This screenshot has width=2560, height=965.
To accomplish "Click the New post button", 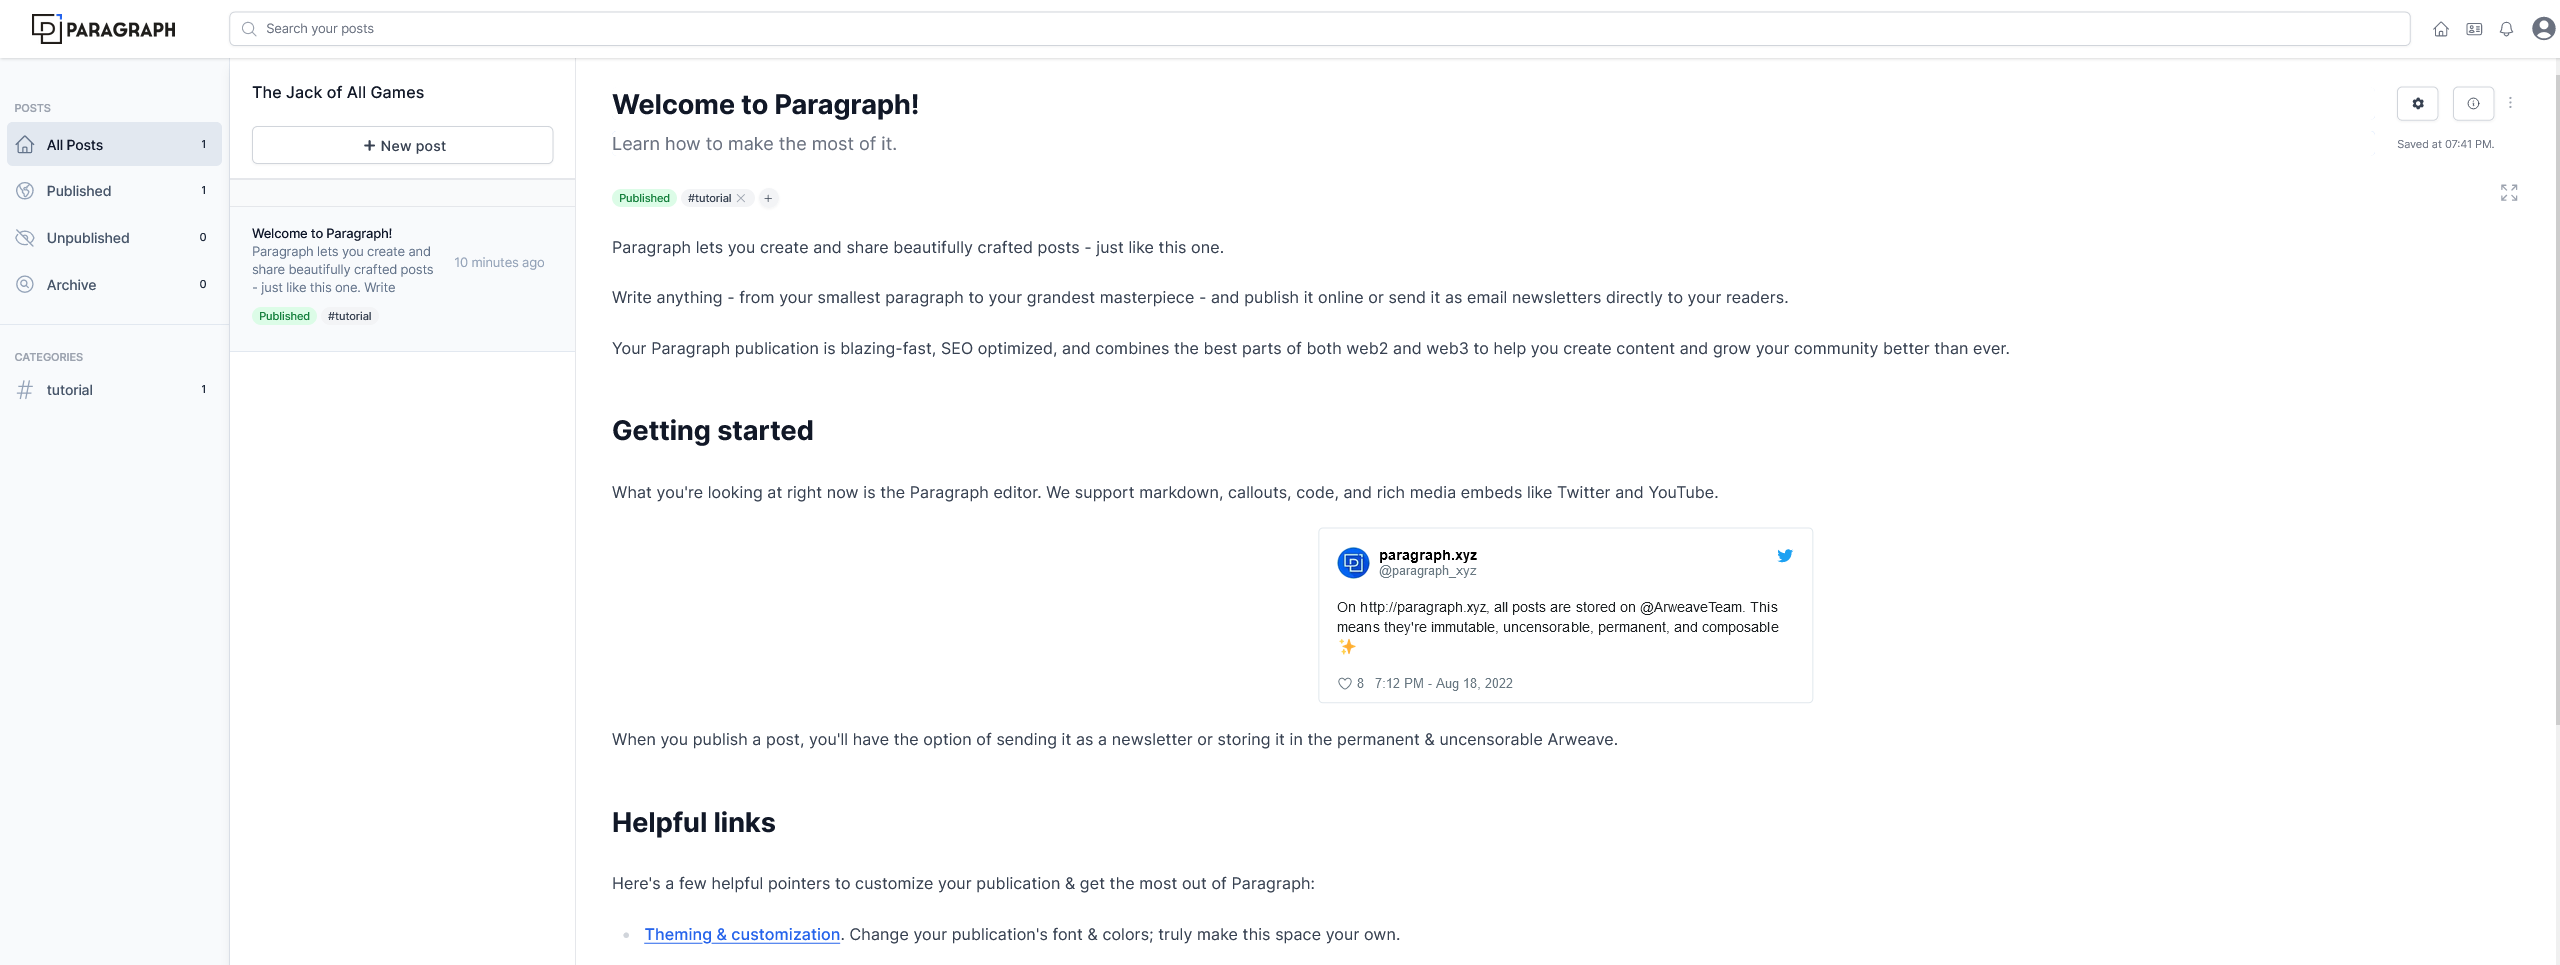I will point(402,145).
